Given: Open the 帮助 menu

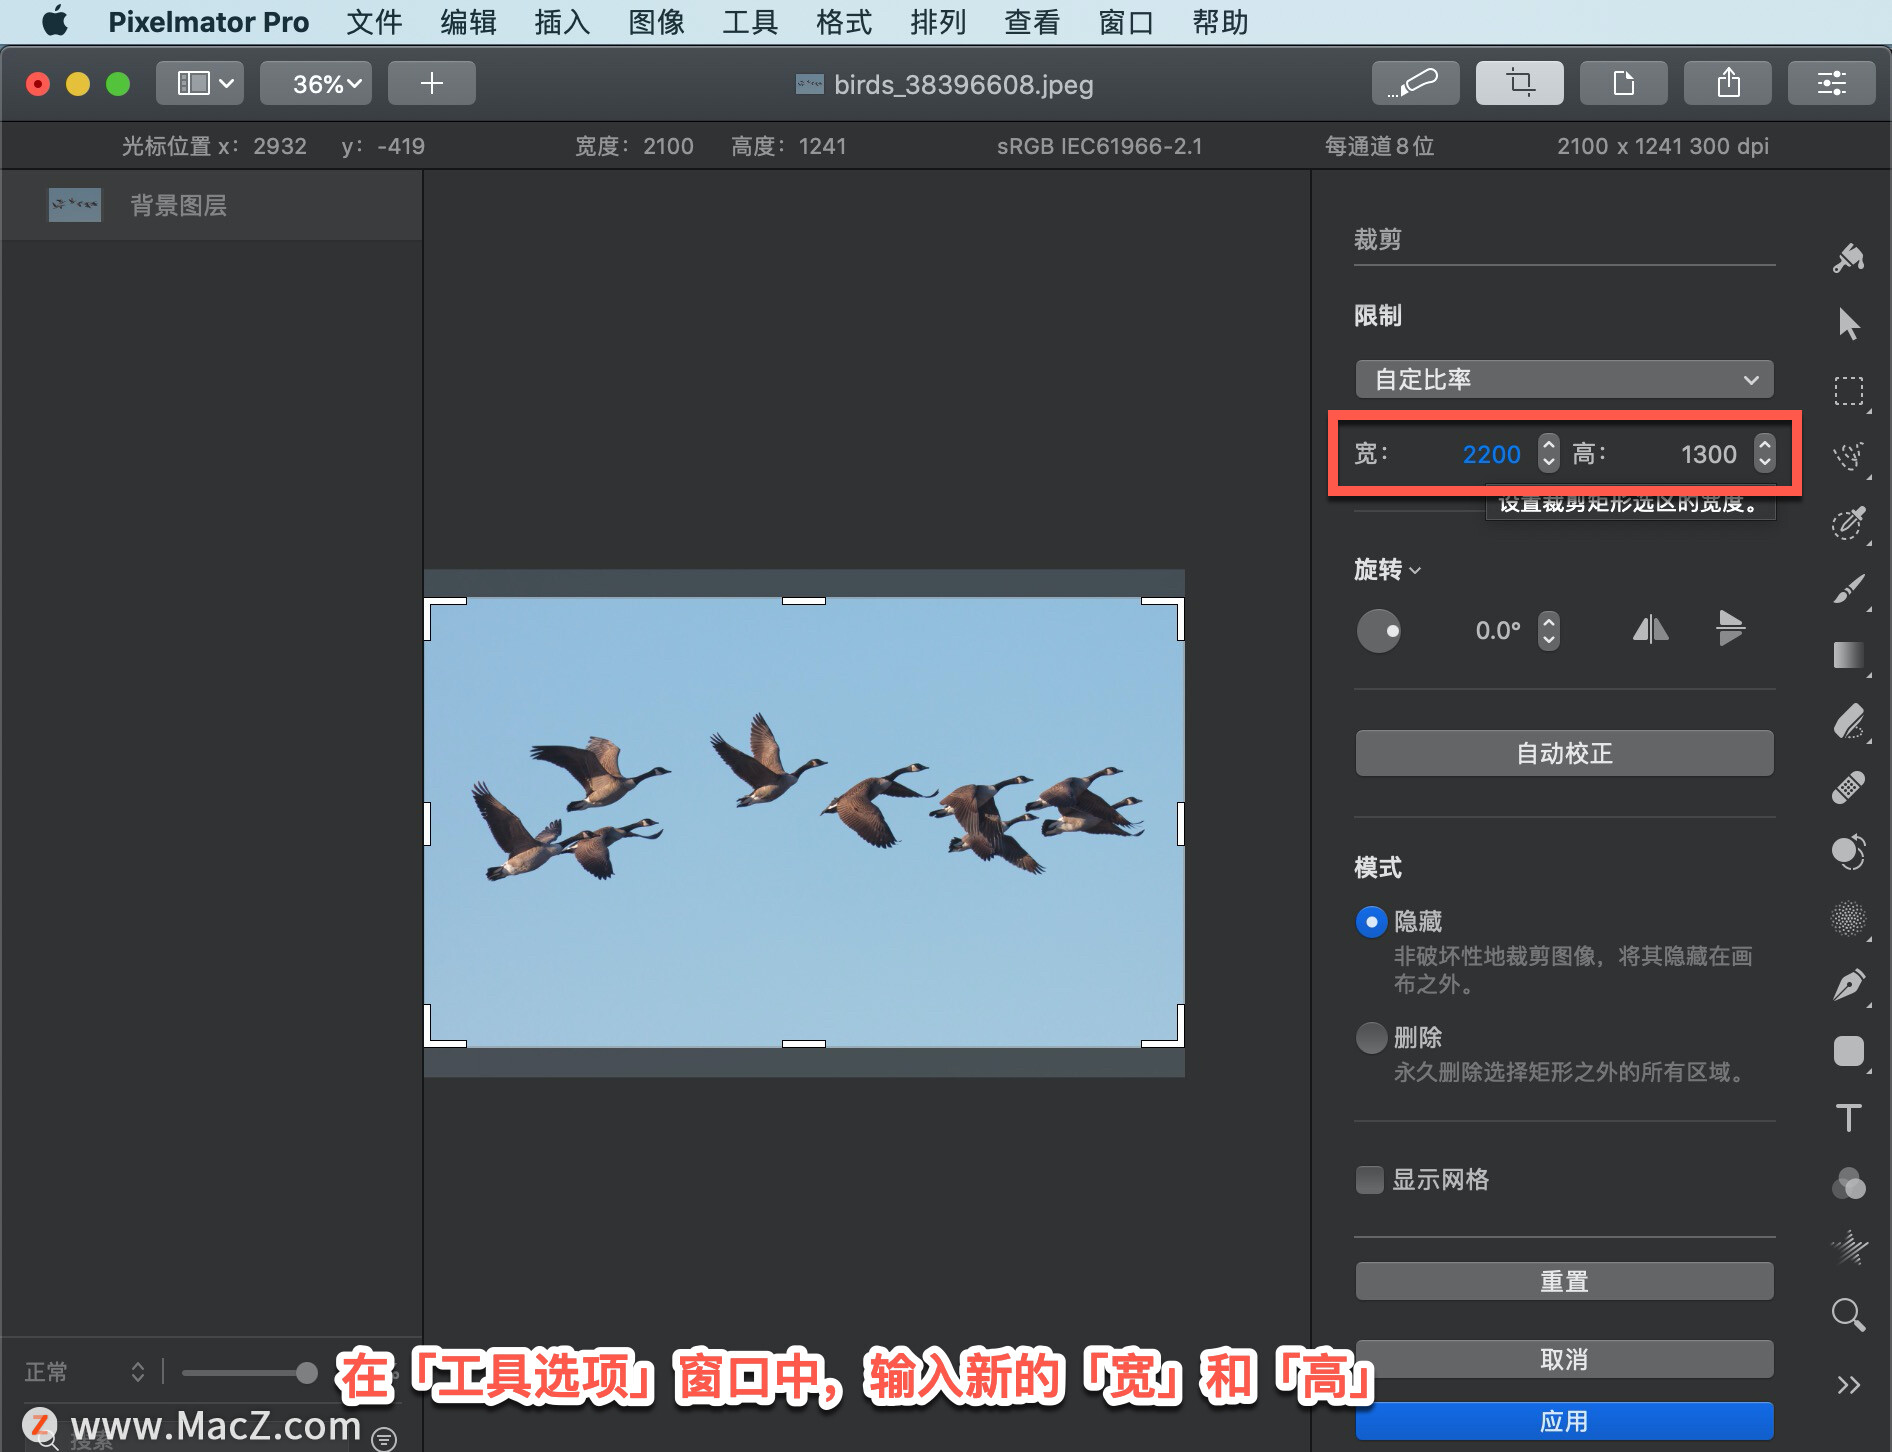Looking at the screenshot, I should tap(1220, 22).
